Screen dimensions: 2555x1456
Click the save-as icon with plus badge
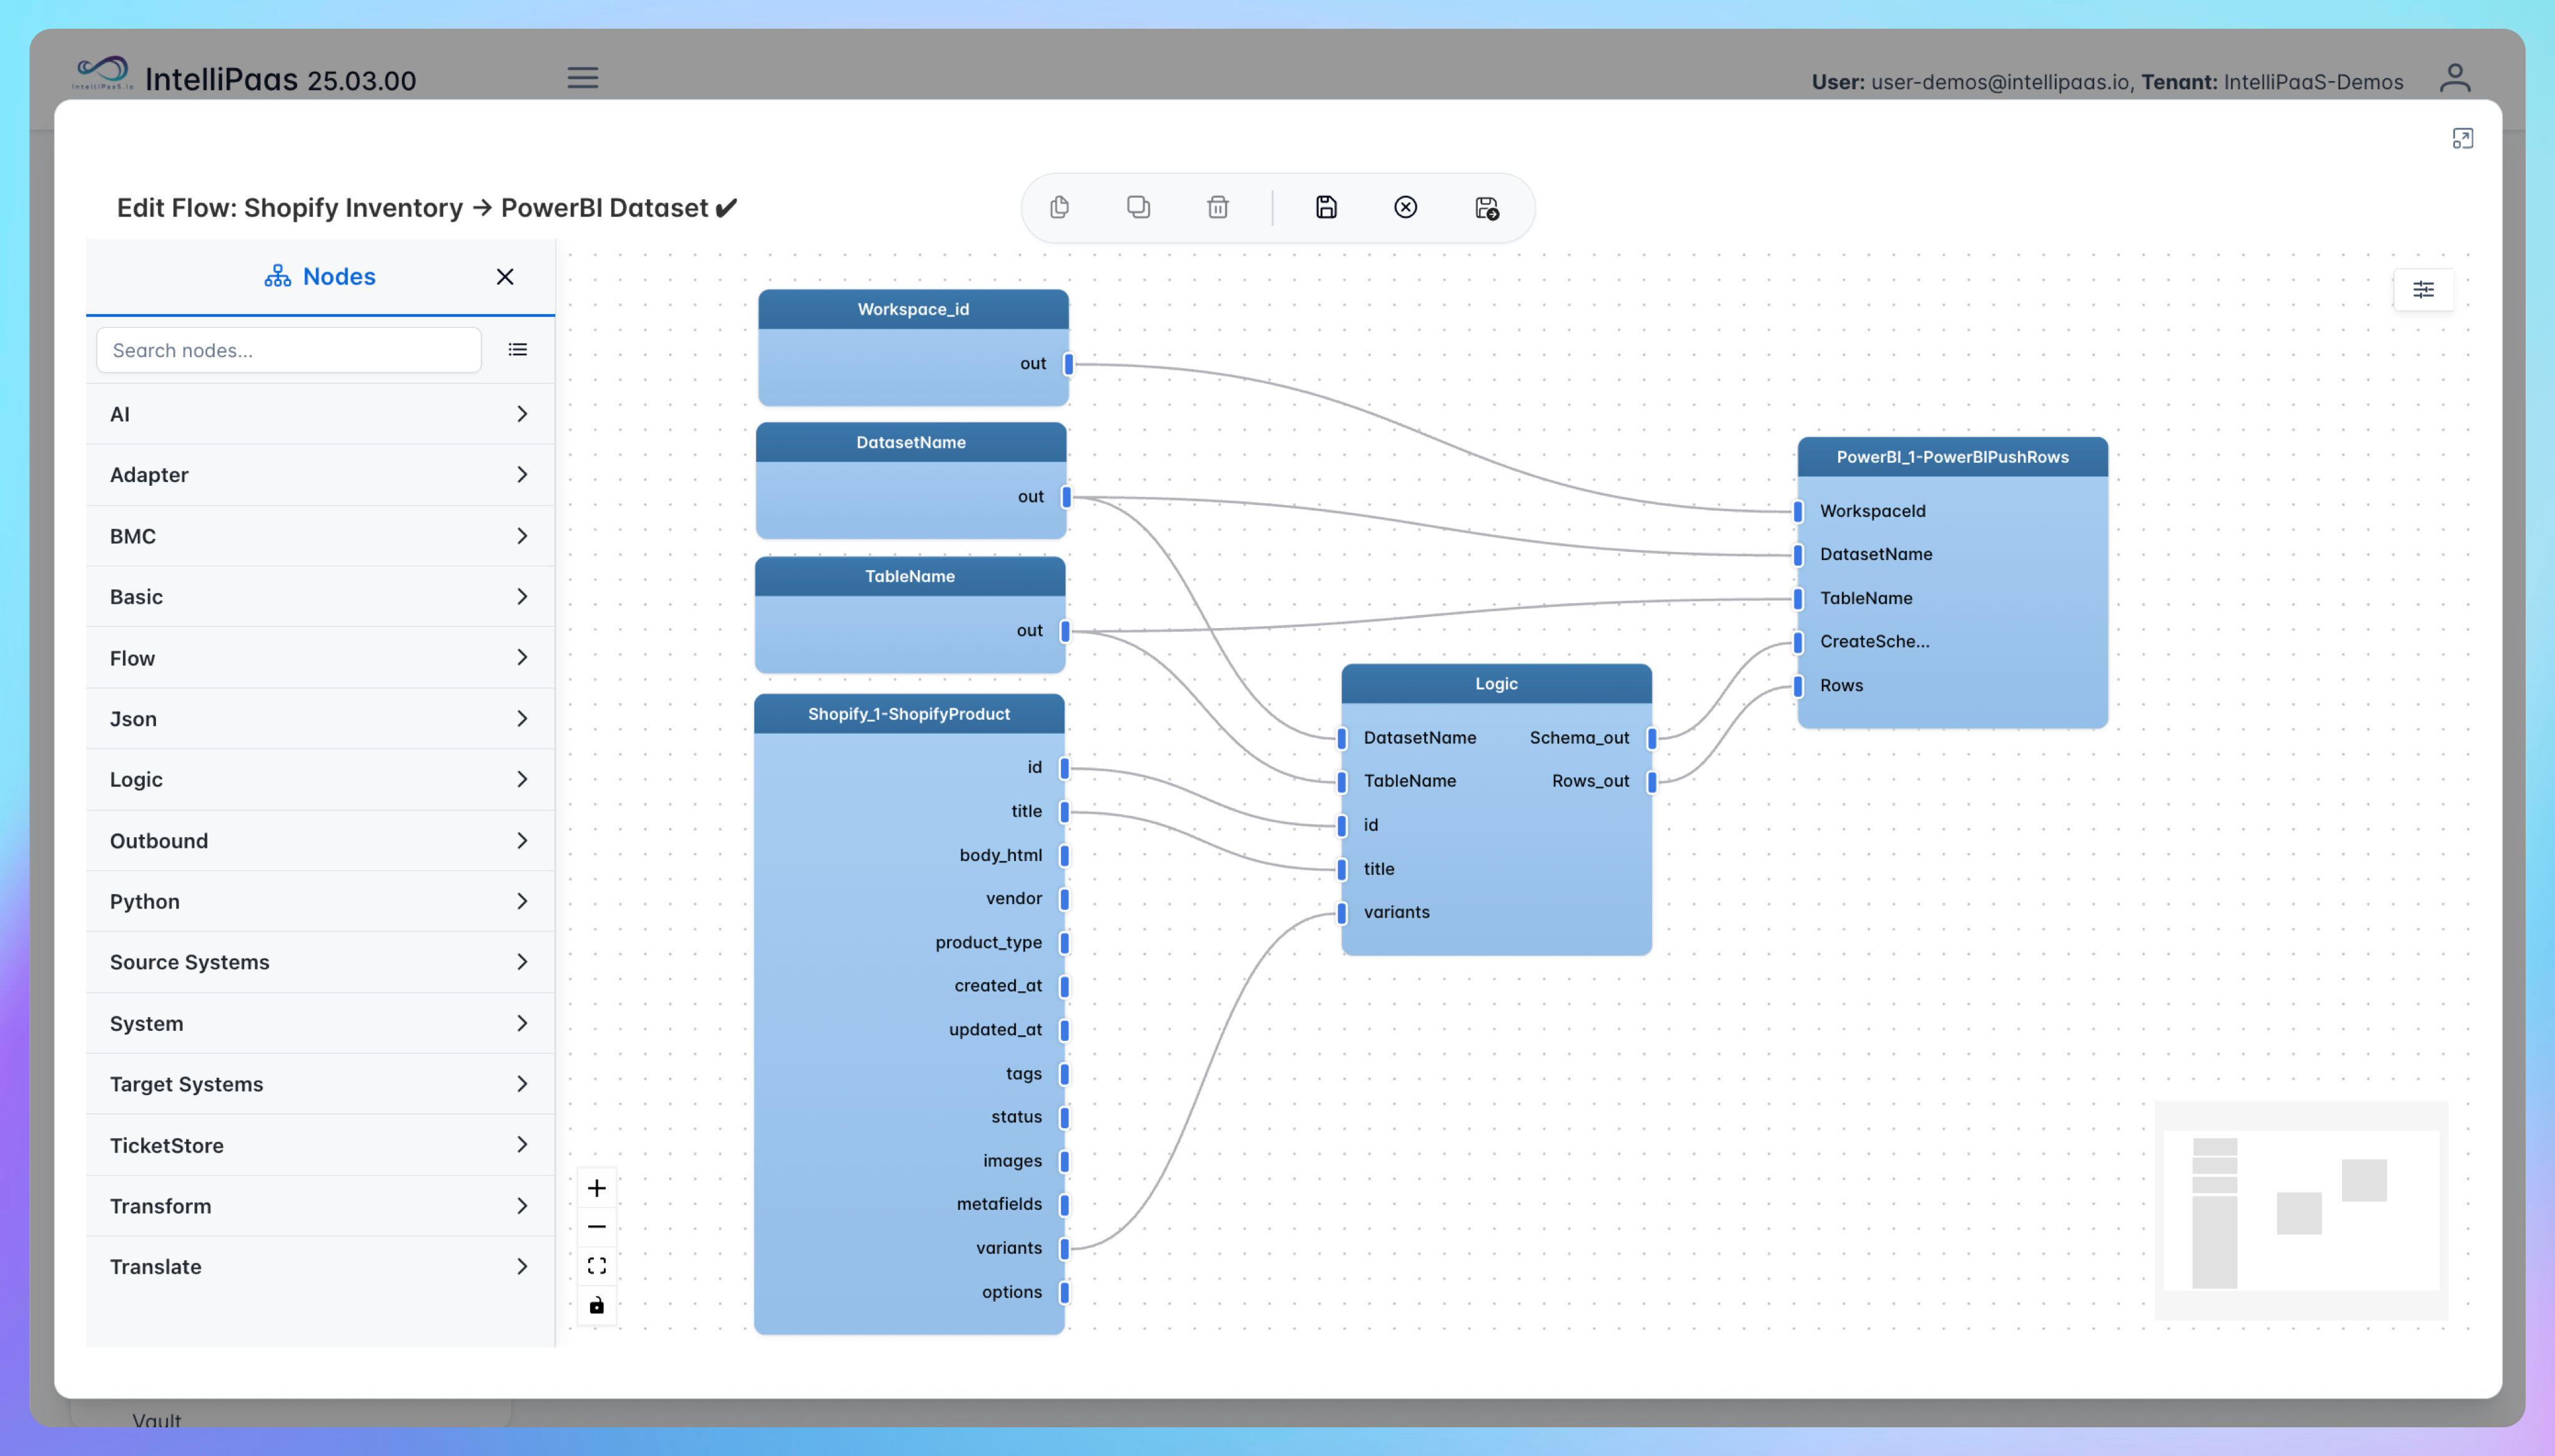tap(1486, 207)
